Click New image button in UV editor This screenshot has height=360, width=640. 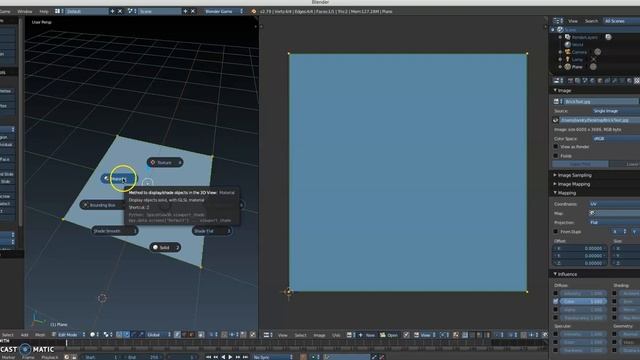367,335
